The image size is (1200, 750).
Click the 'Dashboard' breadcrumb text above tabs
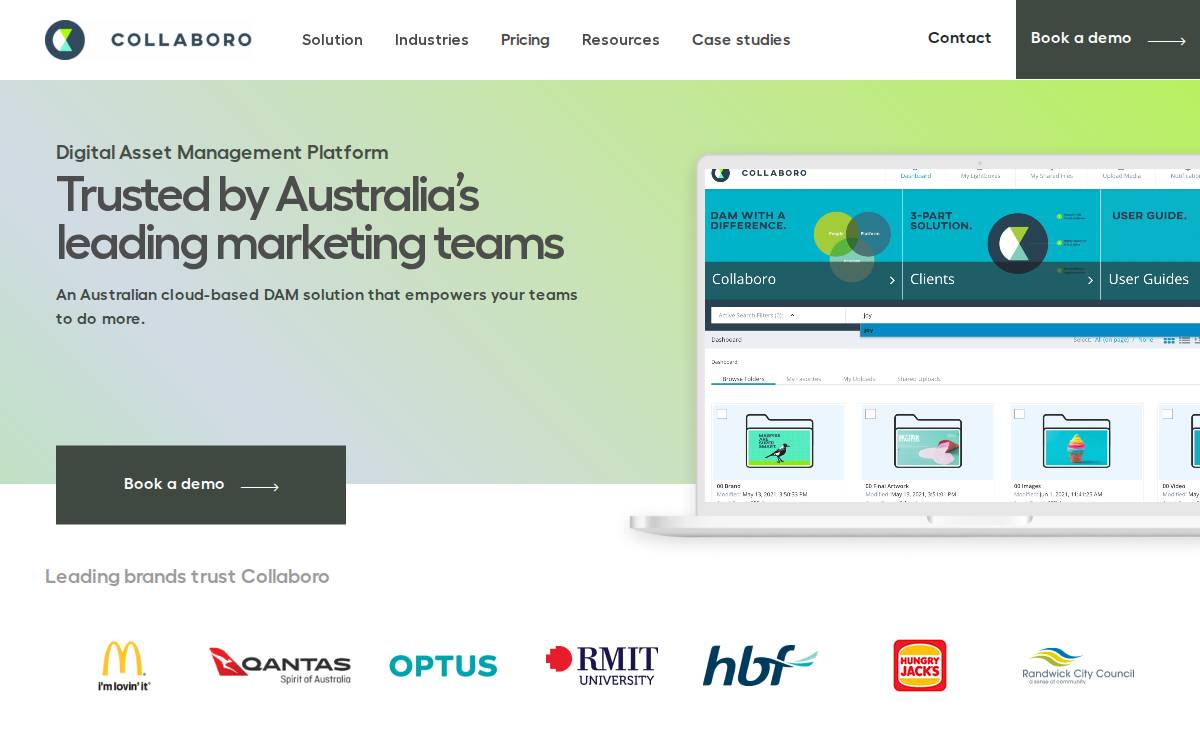[725, 362]
